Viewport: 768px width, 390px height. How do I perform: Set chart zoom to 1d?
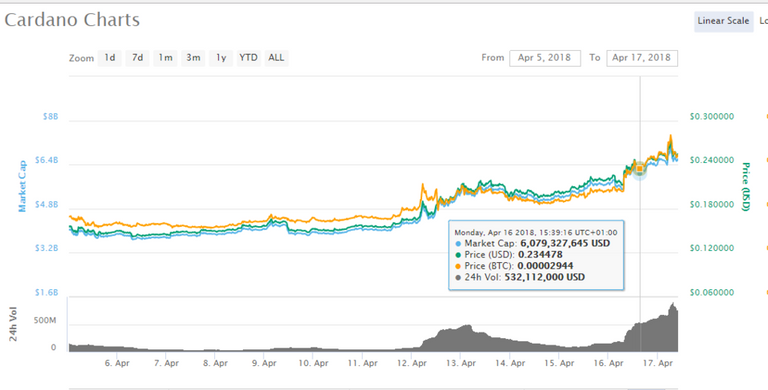(110, 58)
